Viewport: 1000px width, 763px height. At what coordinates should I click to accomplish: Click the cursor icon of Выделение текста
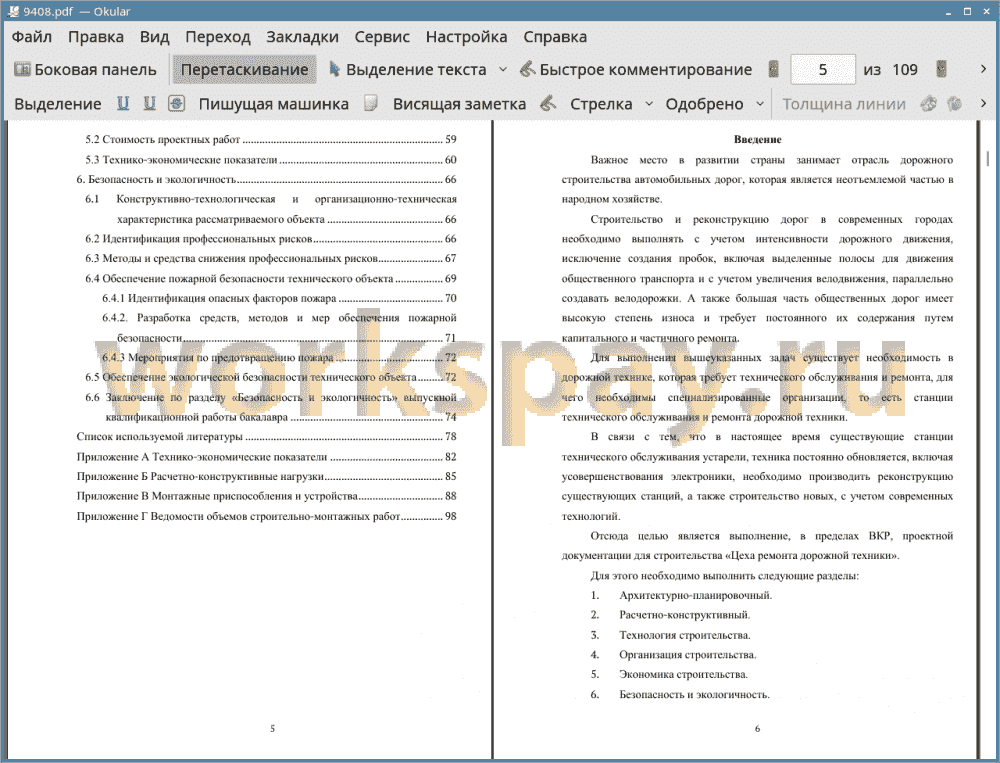pos(334,69)
